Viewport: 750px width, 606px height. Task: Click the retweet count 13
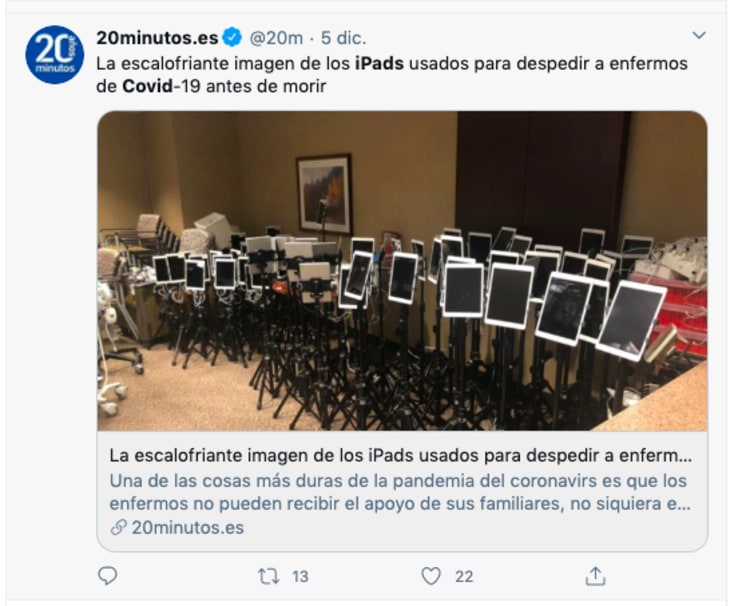[x=300, y=577]
